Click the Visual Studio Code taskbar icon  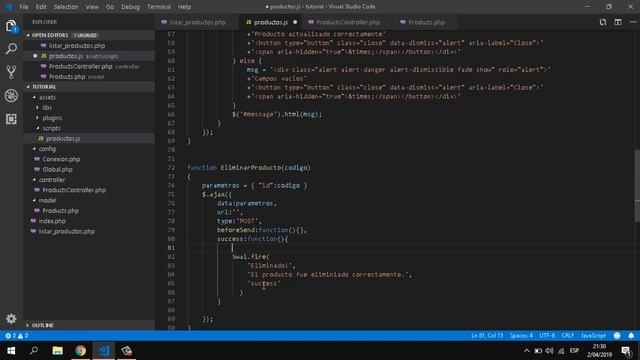click(104, 351)
